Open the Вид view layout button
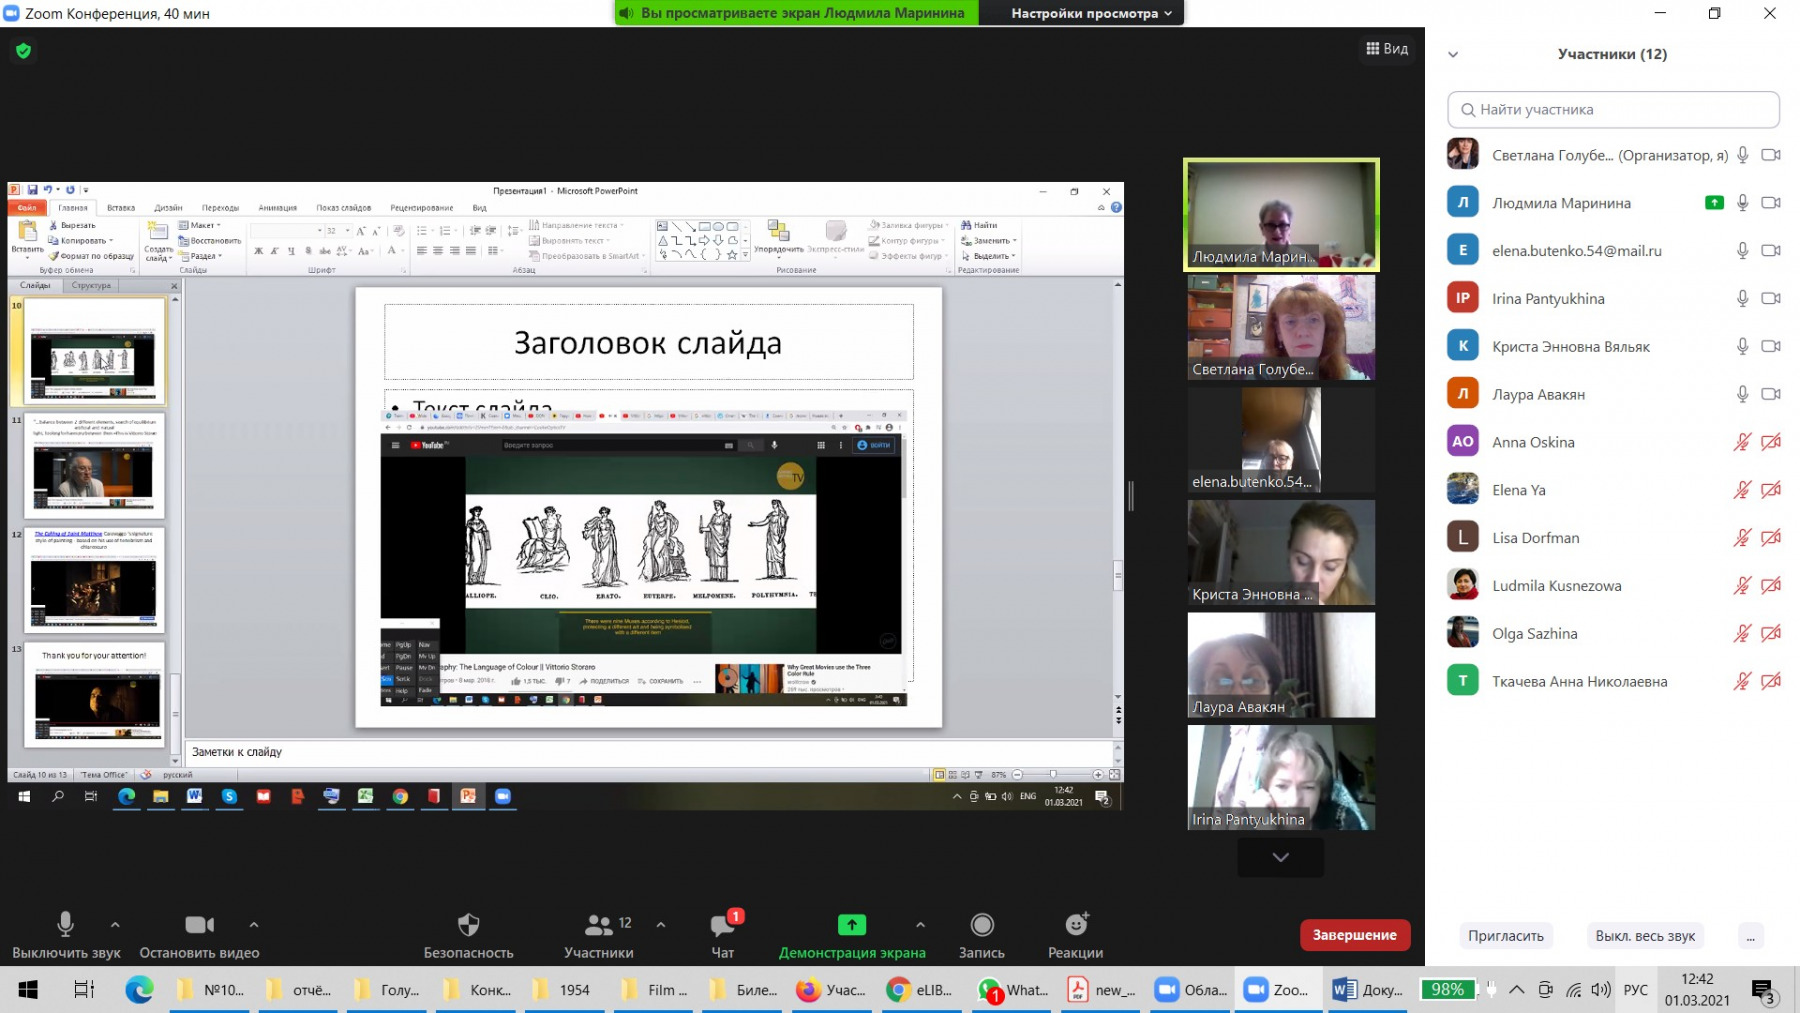 coord(1387,48)
